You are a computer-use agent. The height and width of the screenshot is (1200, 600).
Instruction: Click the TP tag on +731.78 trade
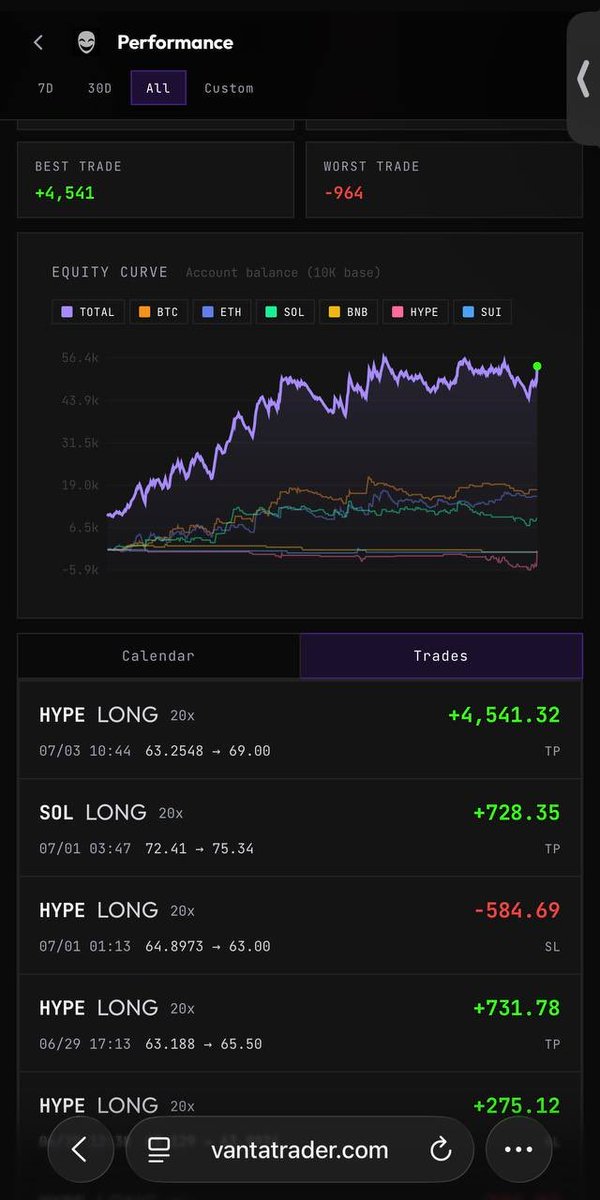552,1044
